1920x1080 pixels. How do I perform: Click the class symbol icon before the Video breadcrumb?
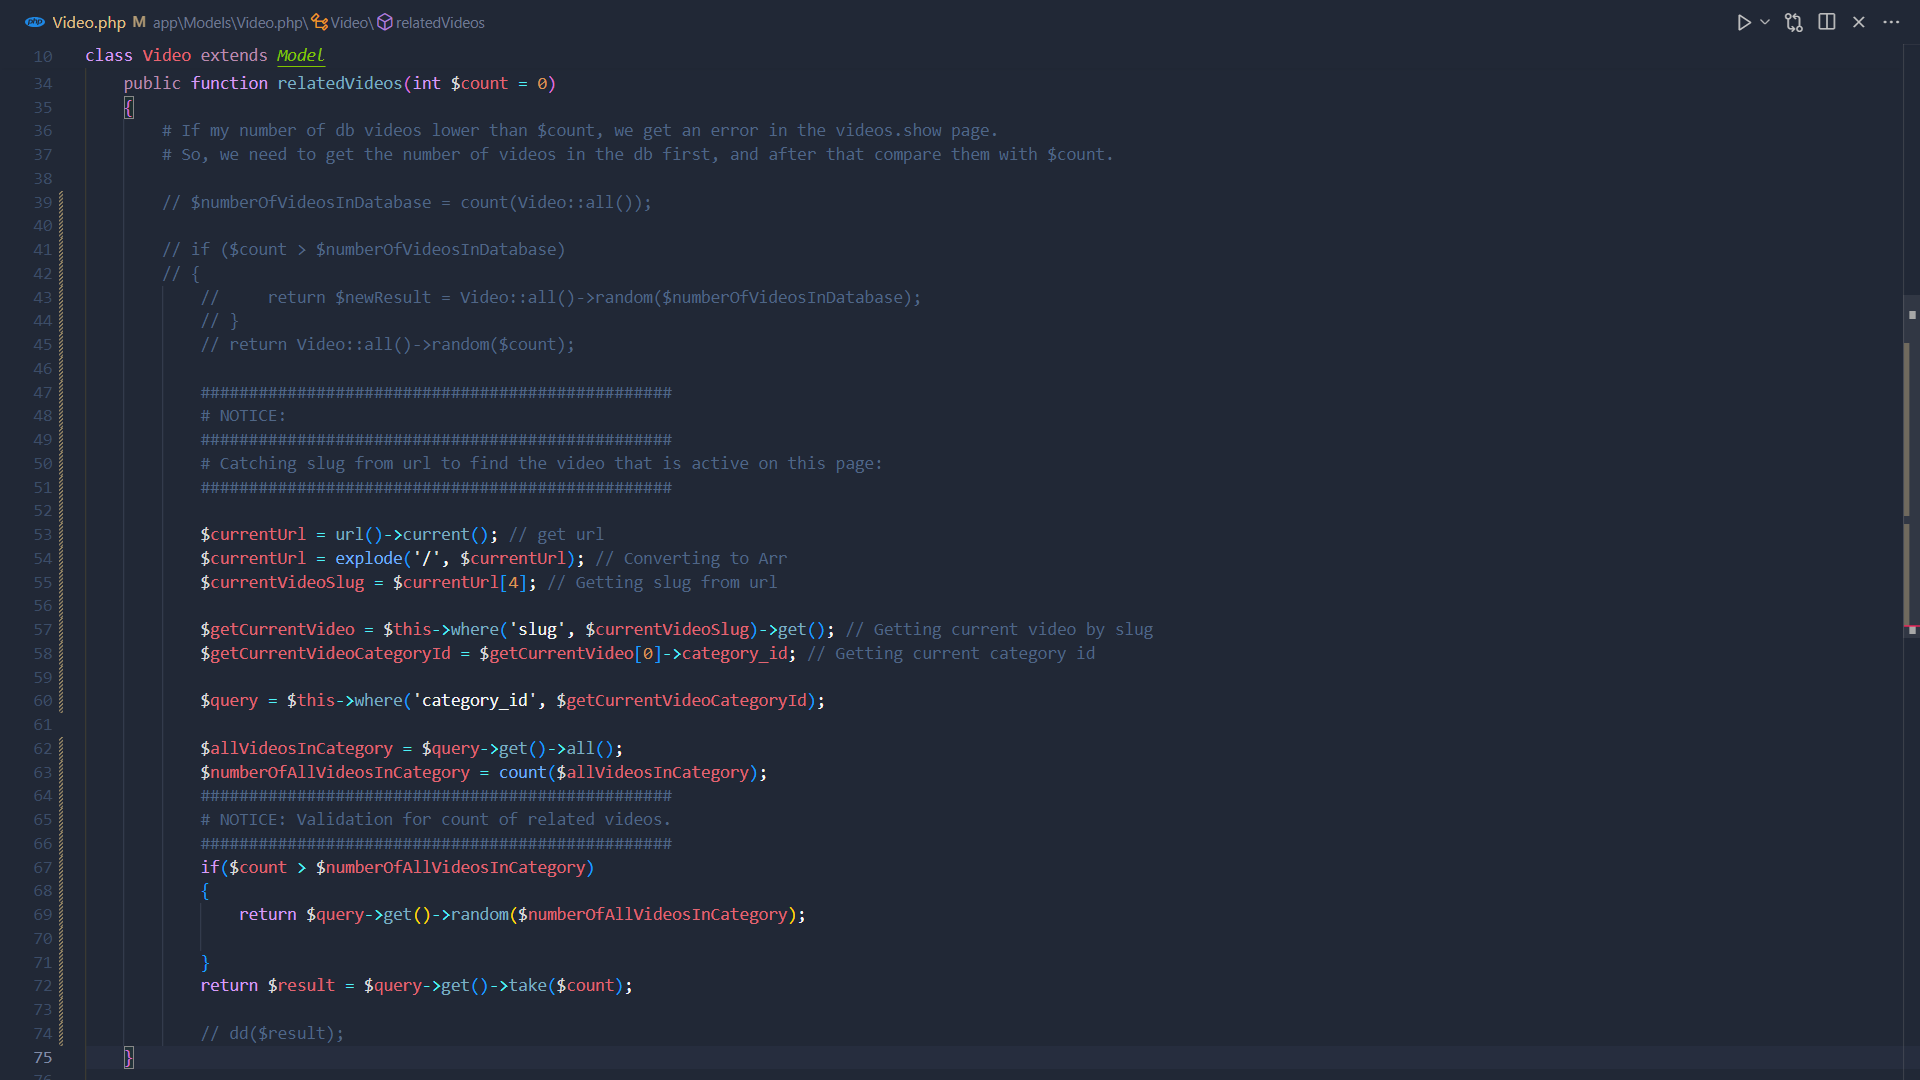click(319, 22)
